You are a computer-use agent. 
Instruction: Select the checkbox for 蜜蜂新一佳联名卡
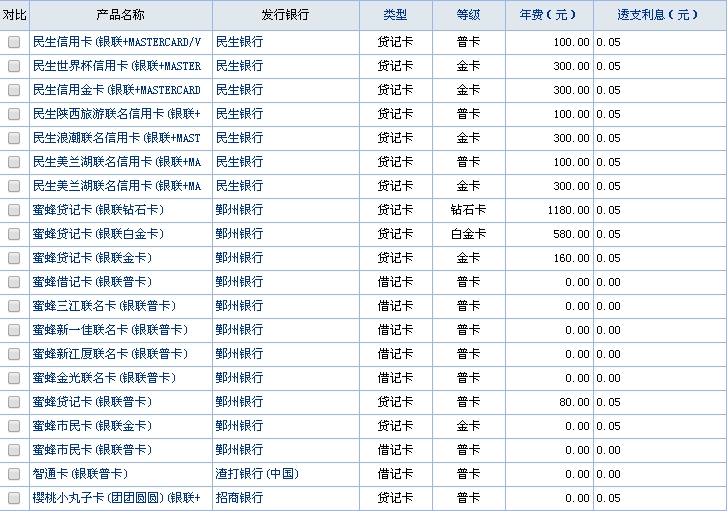[14, 330]
